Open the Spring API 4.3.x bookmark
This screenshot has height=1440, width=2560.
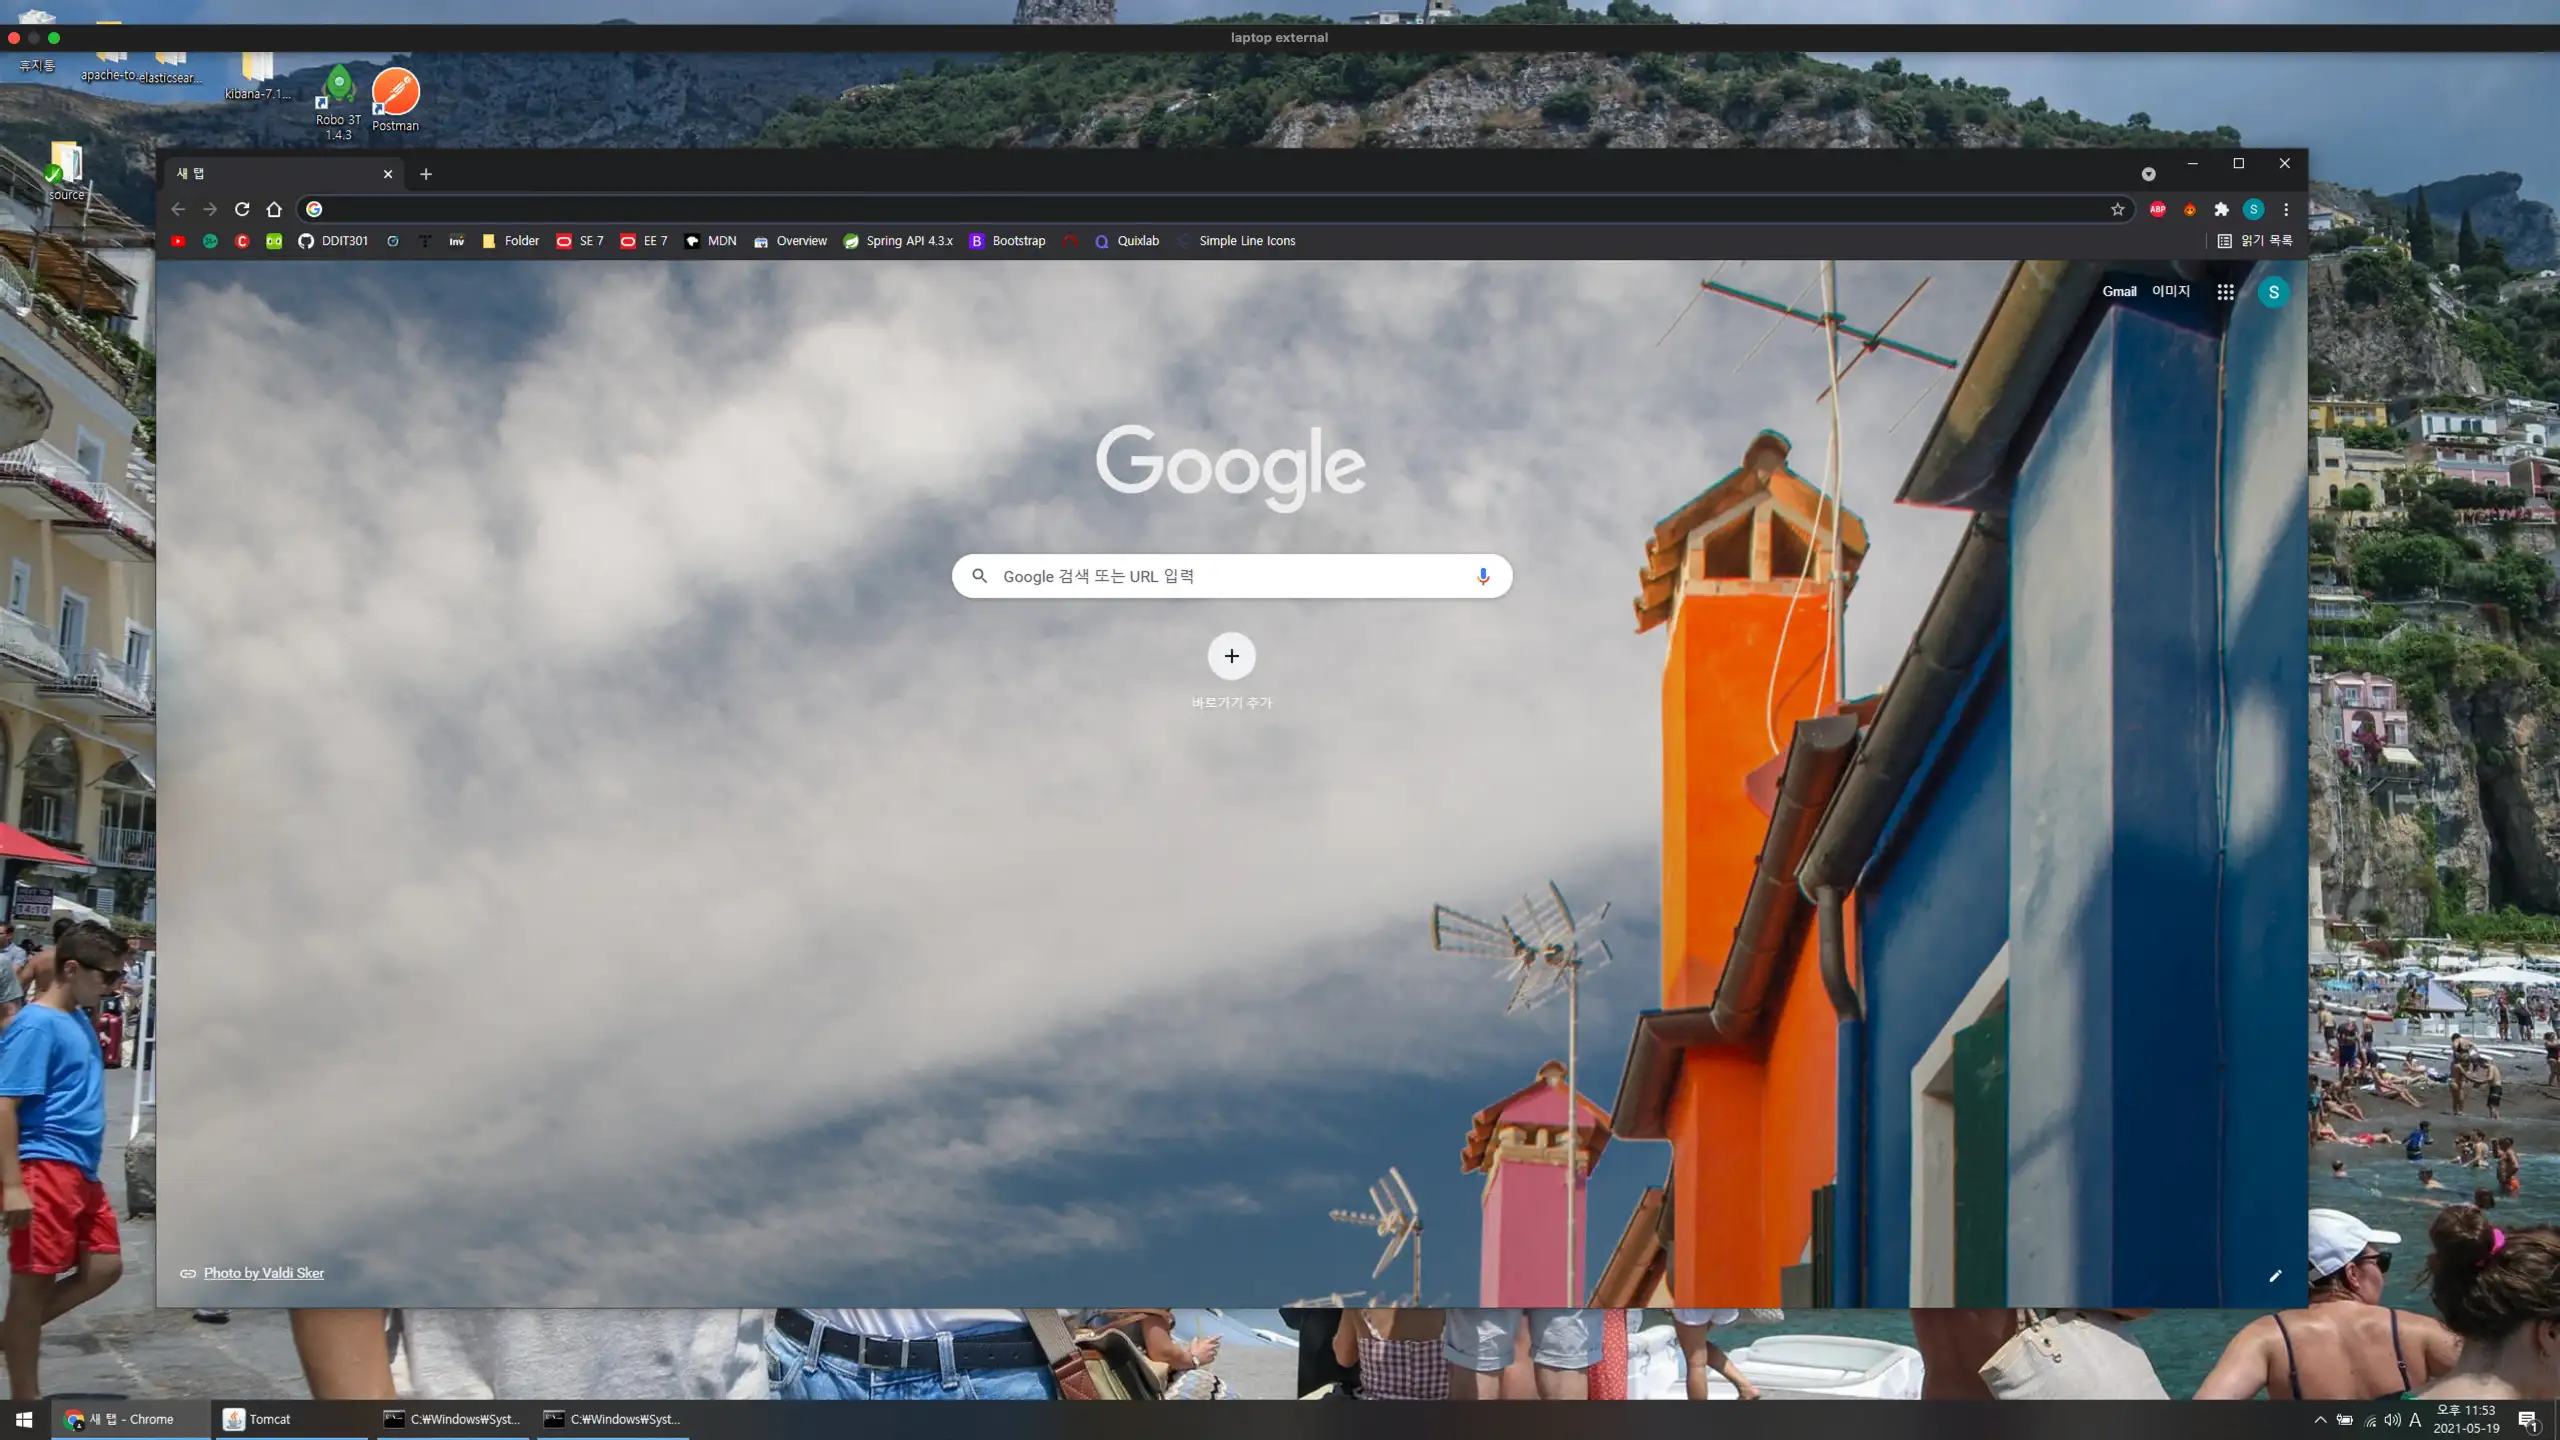tap(898, 241)
